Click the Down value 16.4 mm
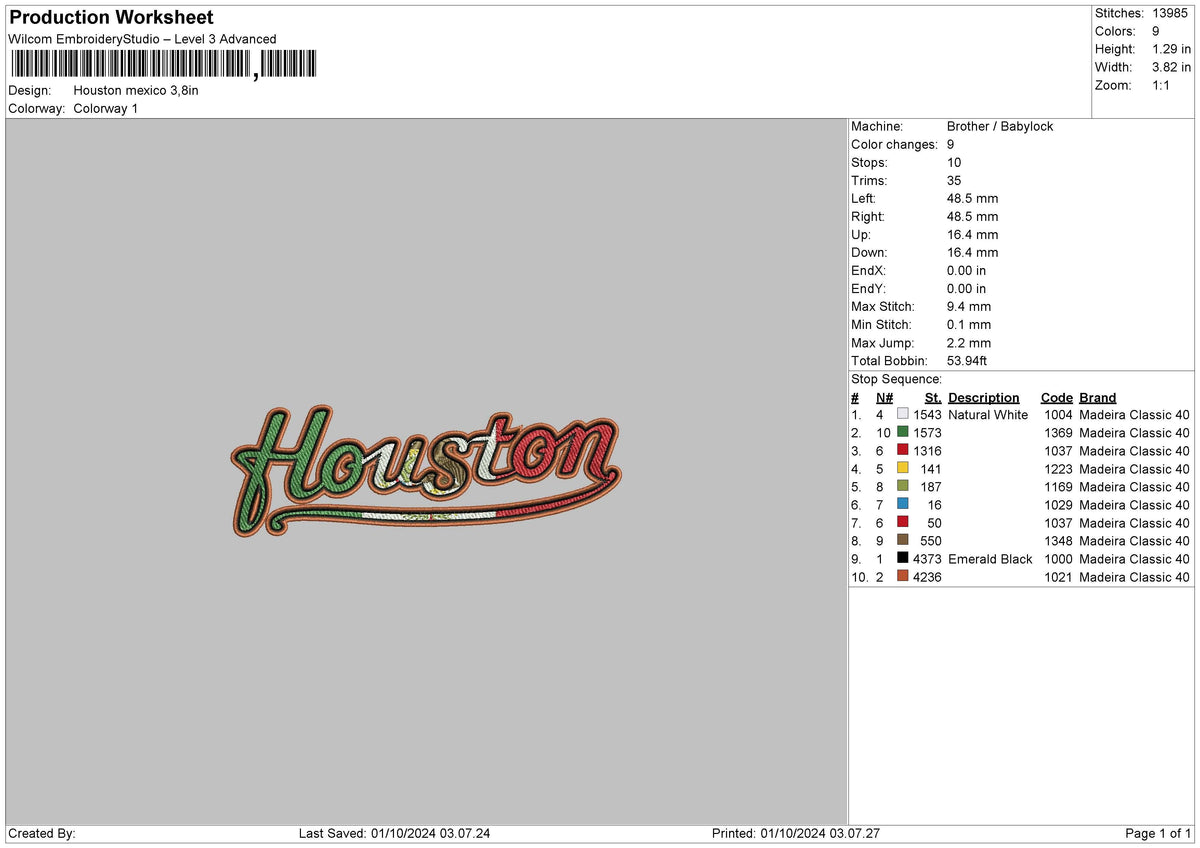This screenshot has width=1200, height=848. pyautogui.click(x=972, y=252)
